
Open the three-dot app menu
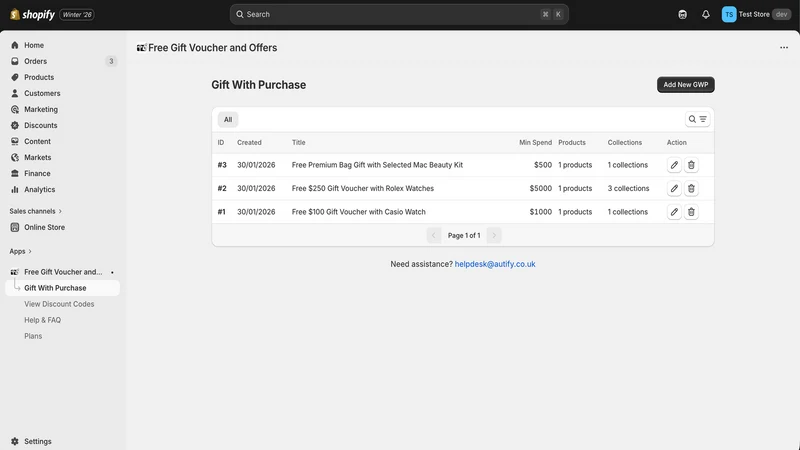click(784, 47)
